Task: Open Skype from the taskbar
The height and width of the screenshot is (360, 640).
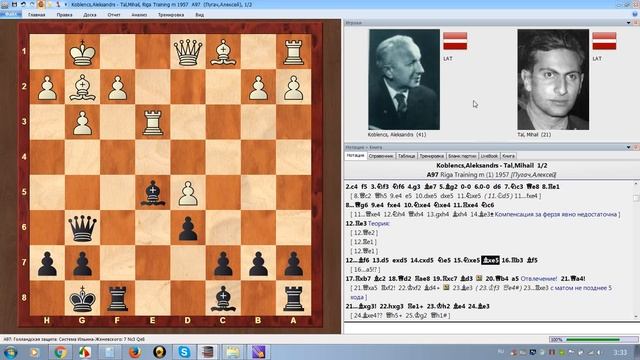Action: (x=184, y=352)
